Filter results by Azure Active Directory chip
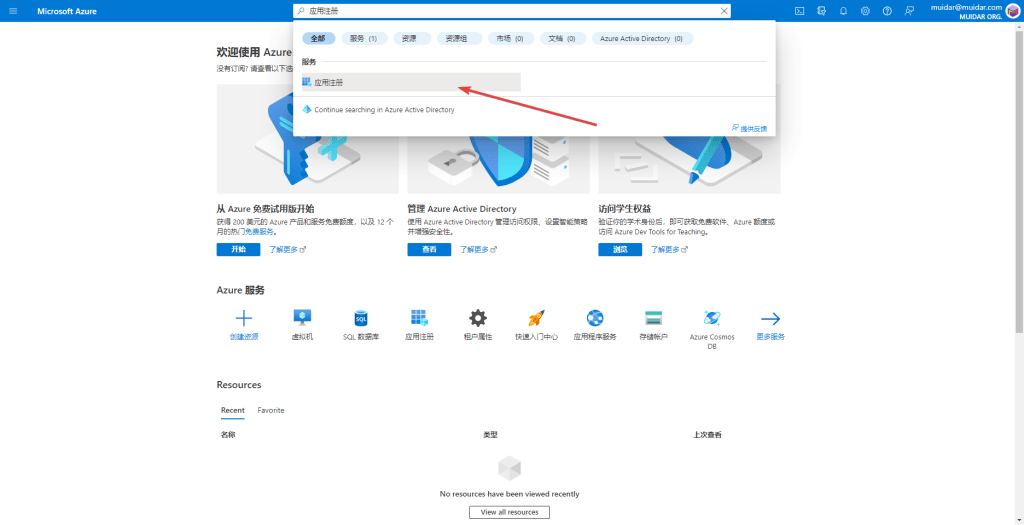 pyautogui.click(x=642, y=38)
